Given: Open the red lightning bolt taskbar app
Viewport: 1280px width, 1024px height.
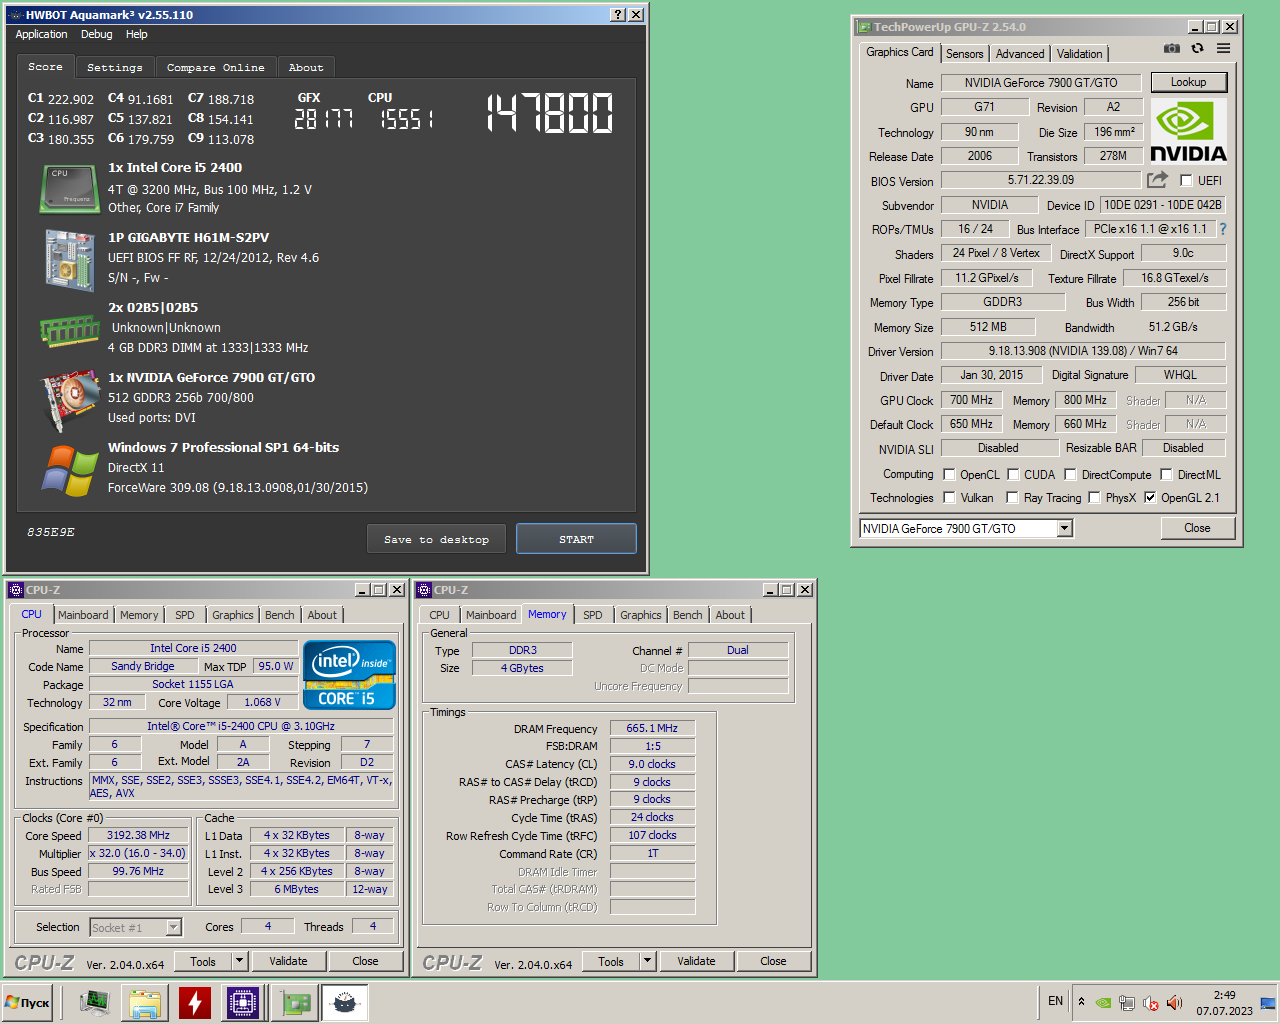Looking at the screenshot, I should pyautogui.click(x=195, y=1002).
